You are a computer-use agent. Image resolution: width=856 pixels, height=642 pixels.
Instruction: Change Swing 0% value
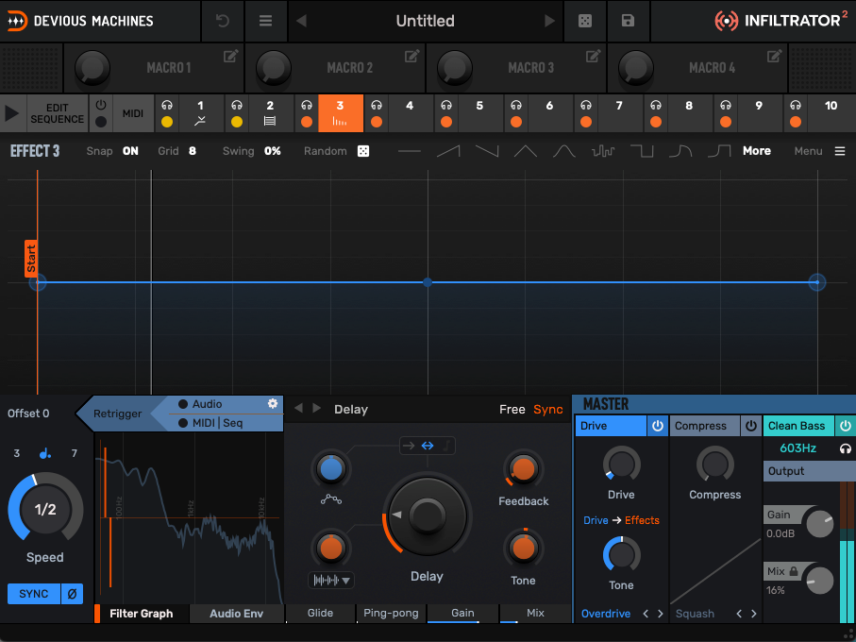(272, 151)
